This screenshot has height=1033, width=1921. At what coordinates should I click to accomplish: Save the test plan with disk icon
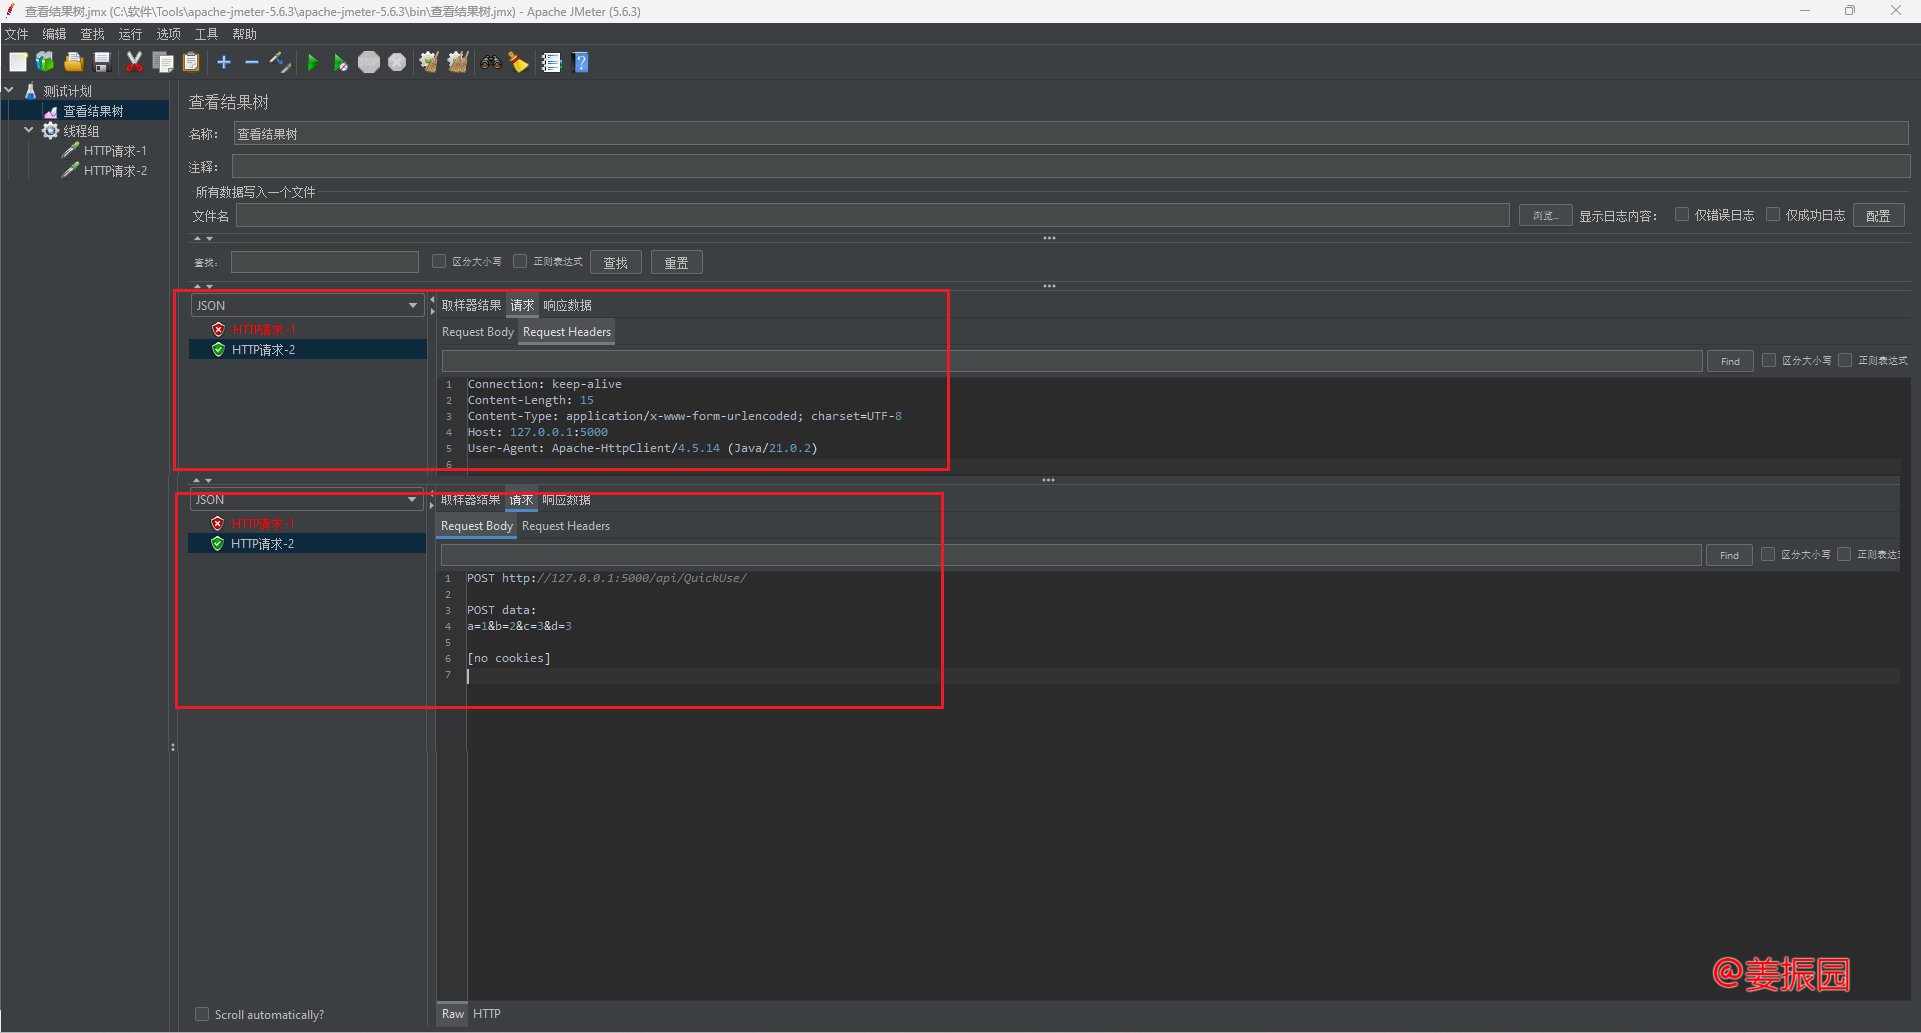(101, 62)
